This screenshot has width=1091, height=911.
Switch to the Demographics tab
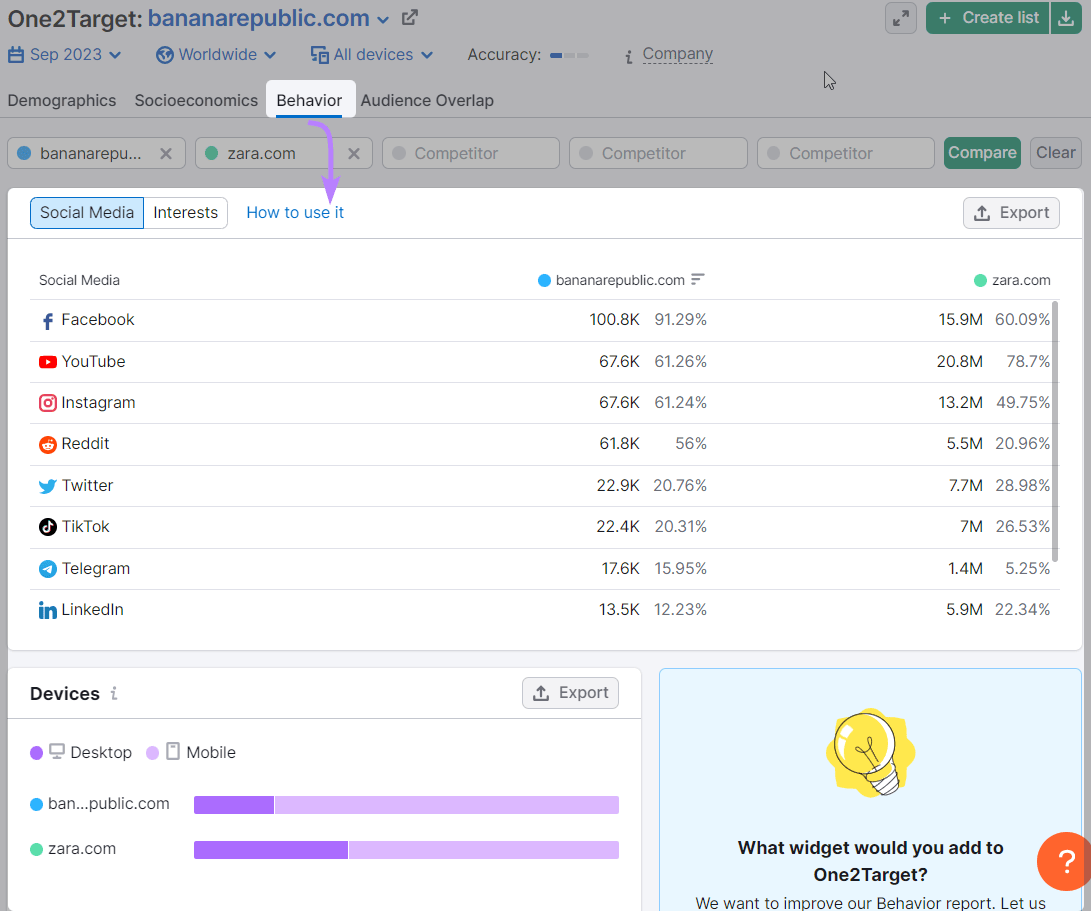pos(61,100)
